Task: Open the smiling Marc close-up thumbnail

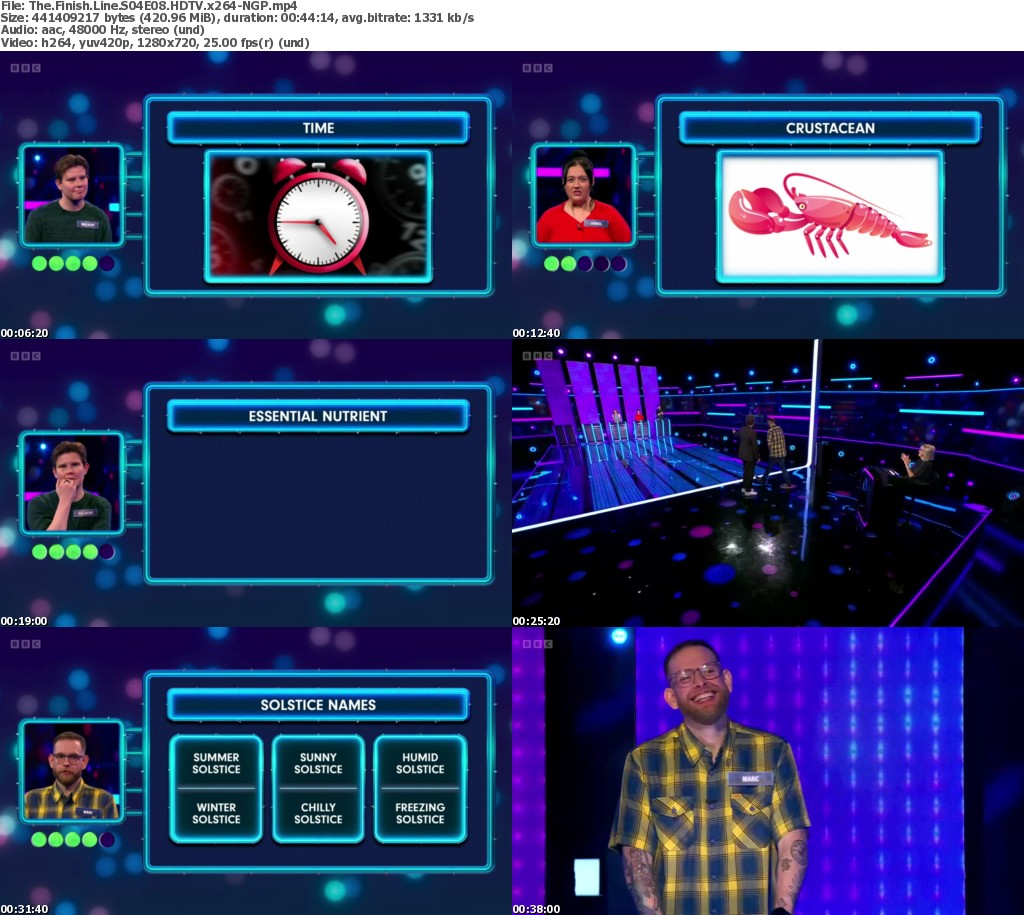Action: [x=768, y=770]
